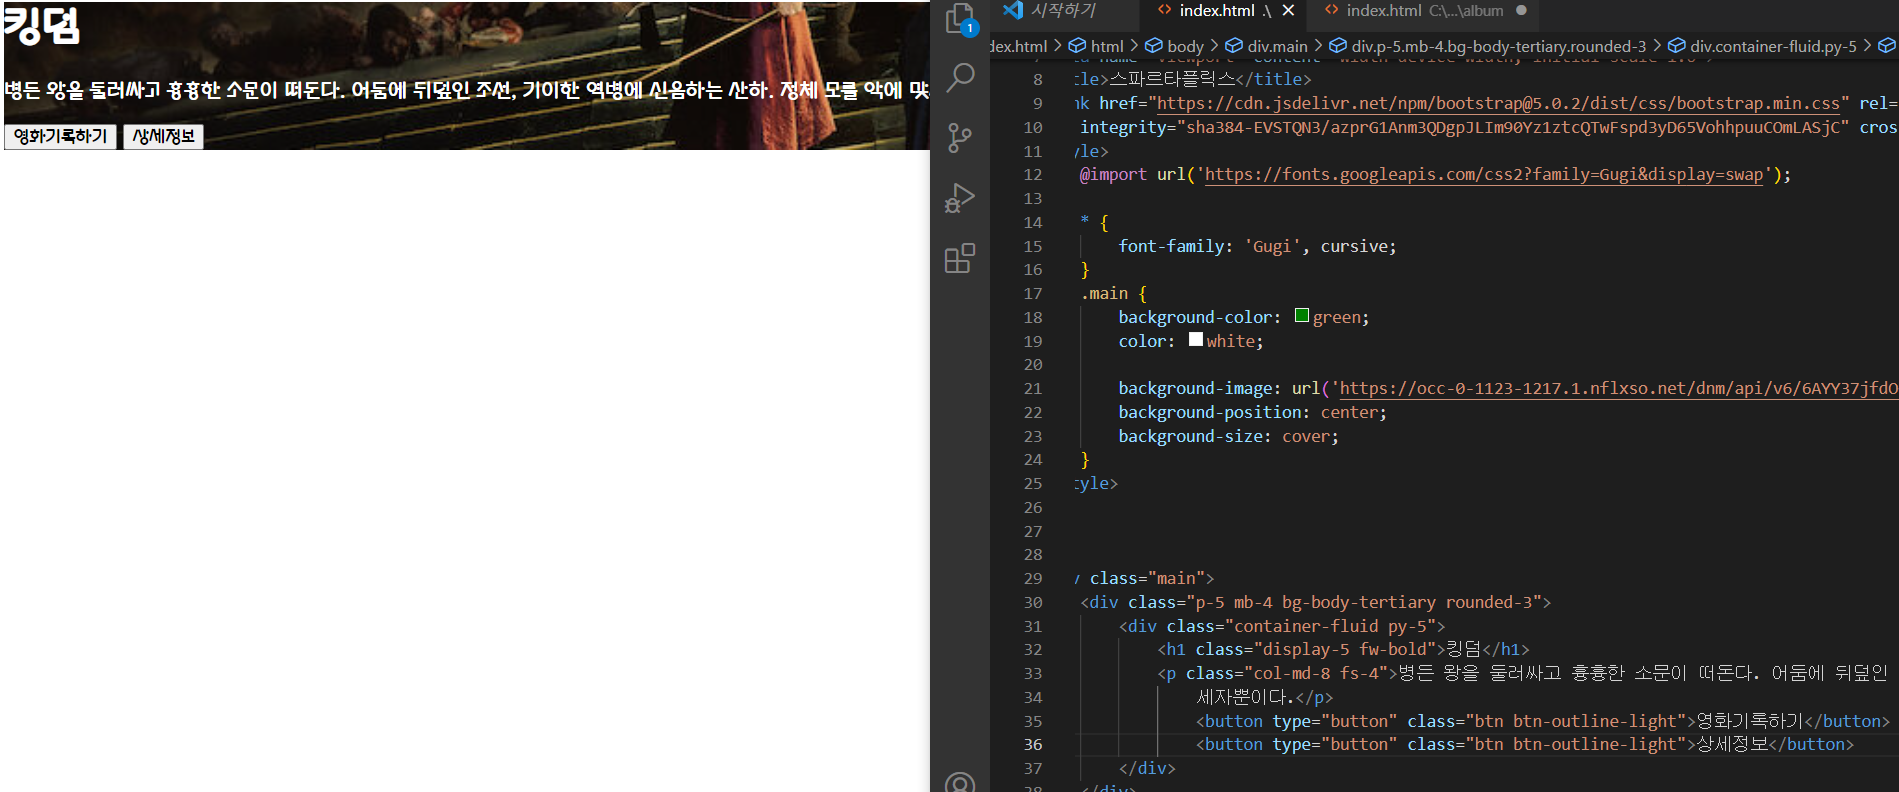Close the active index.html tab
Image resolution: width=1899 pixels, height=792 pixels.
tap(1288, 11)
